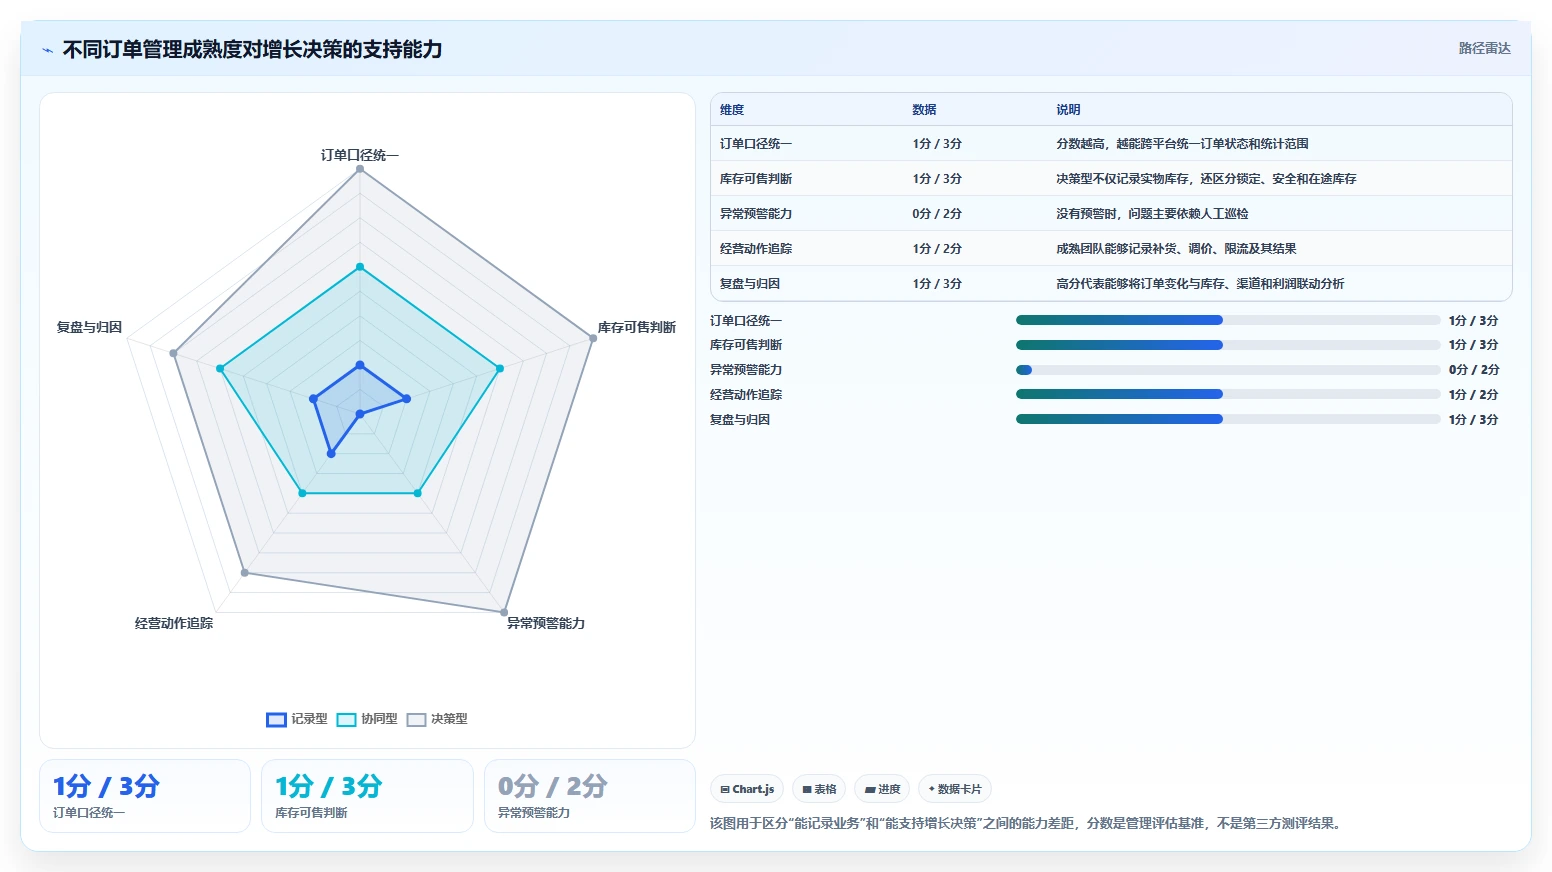Viewport: 1552px width, 872px height.
Task: Click the description 高分代表能够将订单变化与库存…
Action: [x=1200, y=284]
